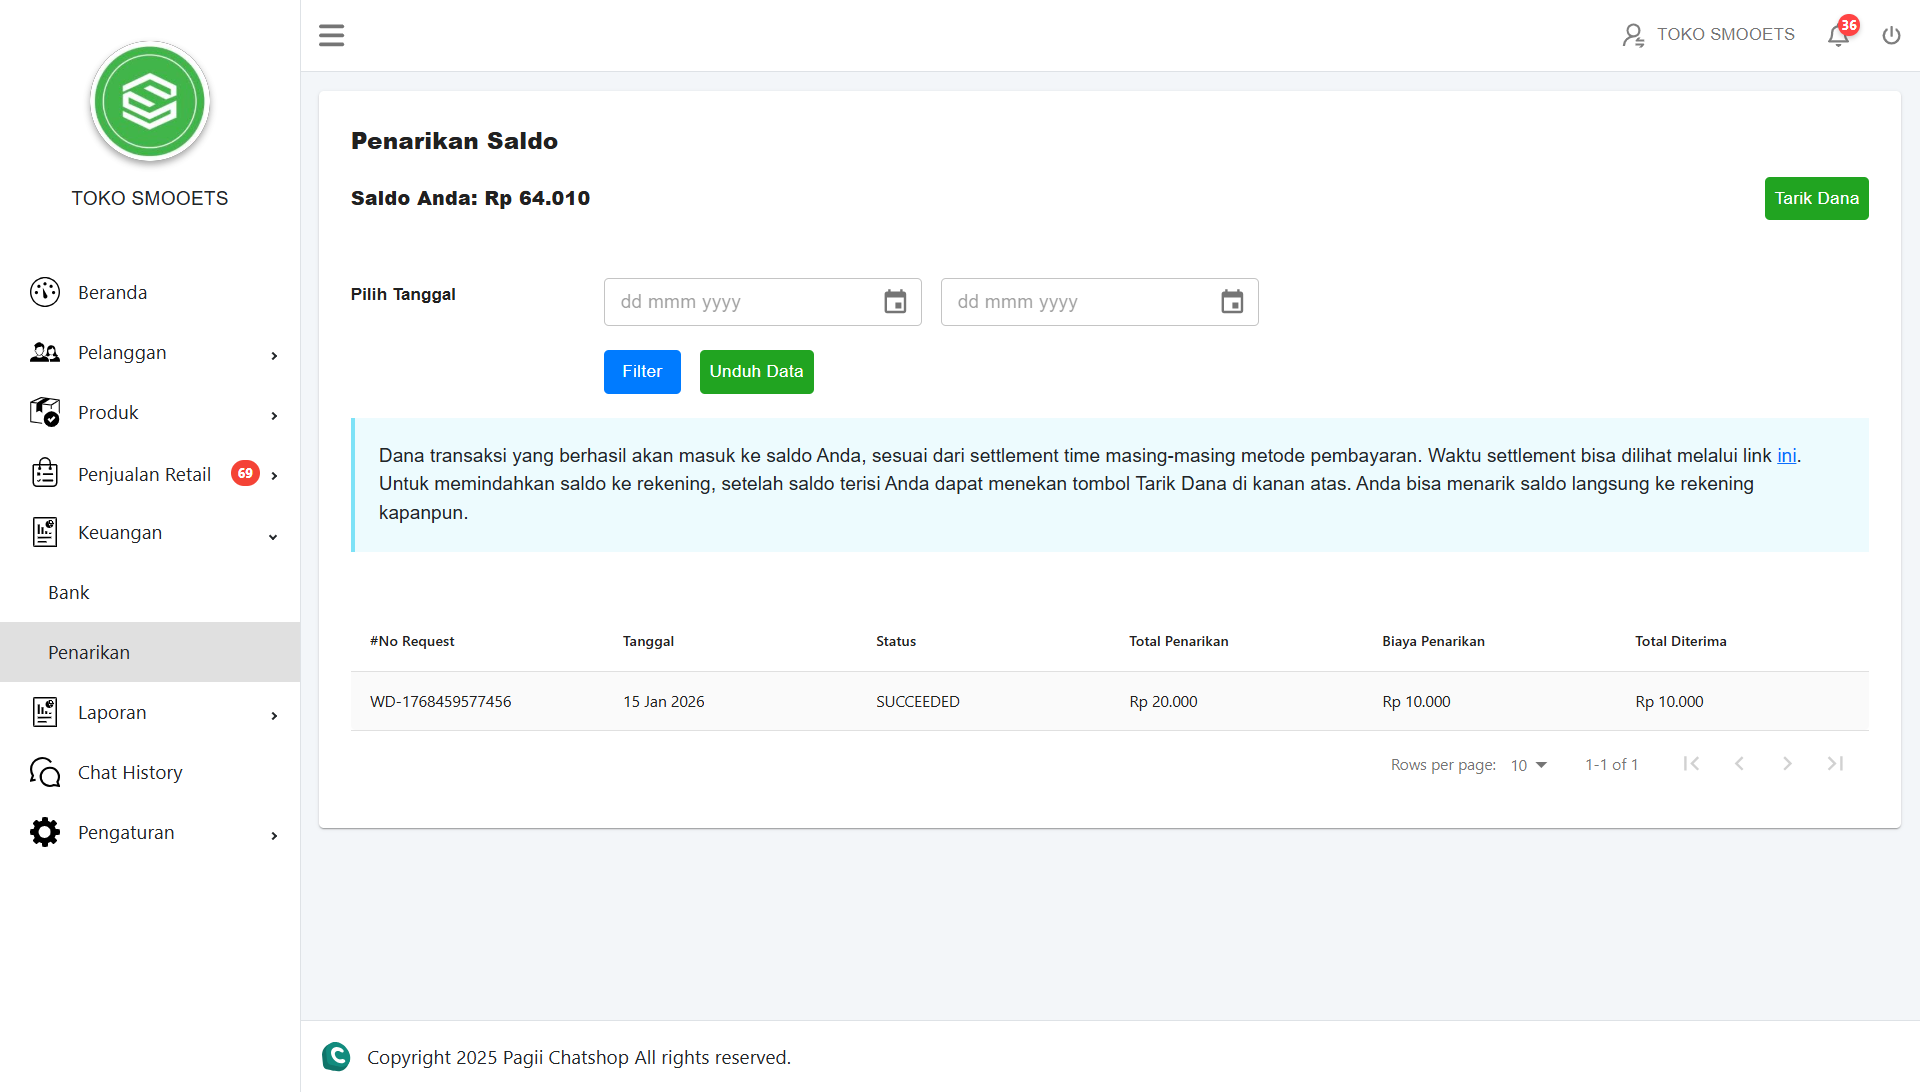The height and width of the screenshot is (1092, 1920).
Task: Open calendar picker for end date
Action: coord(1232,302)
